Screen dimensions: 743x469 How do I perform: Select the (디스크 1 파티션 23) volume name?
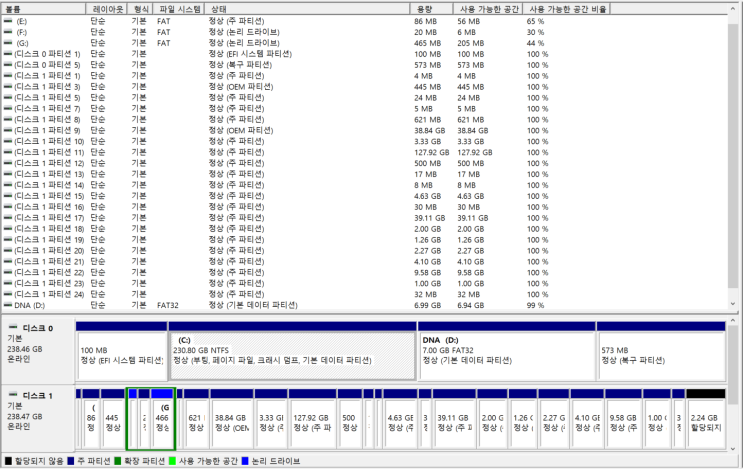tap(49, 283)
